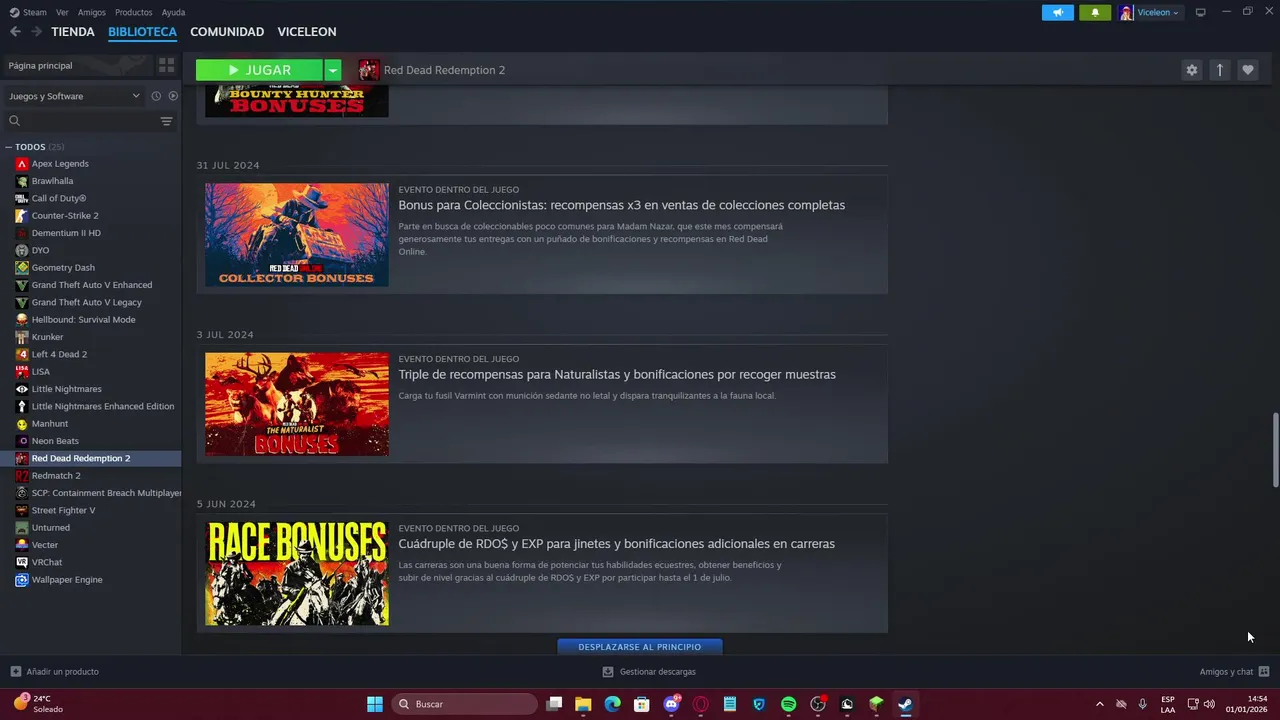Viewport: 1280px width, 720px height.
Task: Click Añadir un producto
Action: pos(54,672)
